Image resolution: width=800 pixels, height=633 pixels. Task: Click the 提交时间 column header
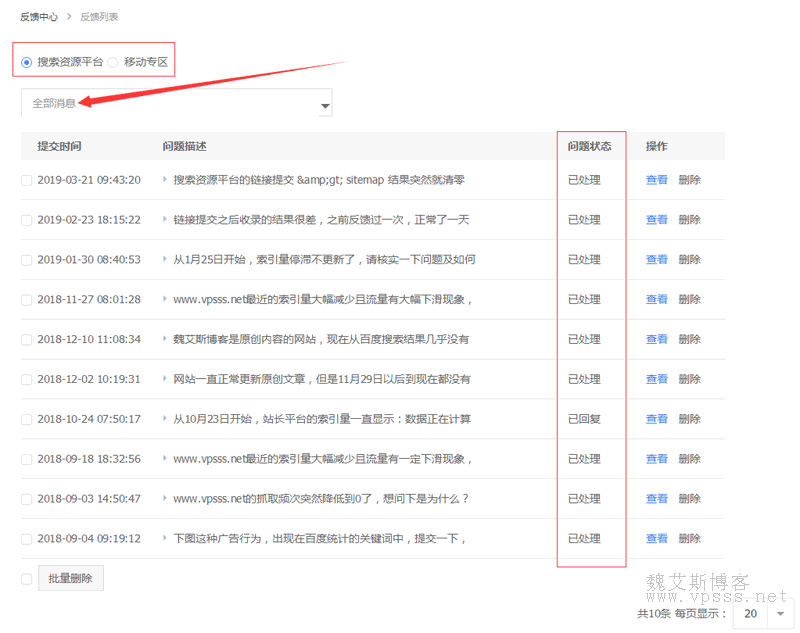(x=59, y=146)
